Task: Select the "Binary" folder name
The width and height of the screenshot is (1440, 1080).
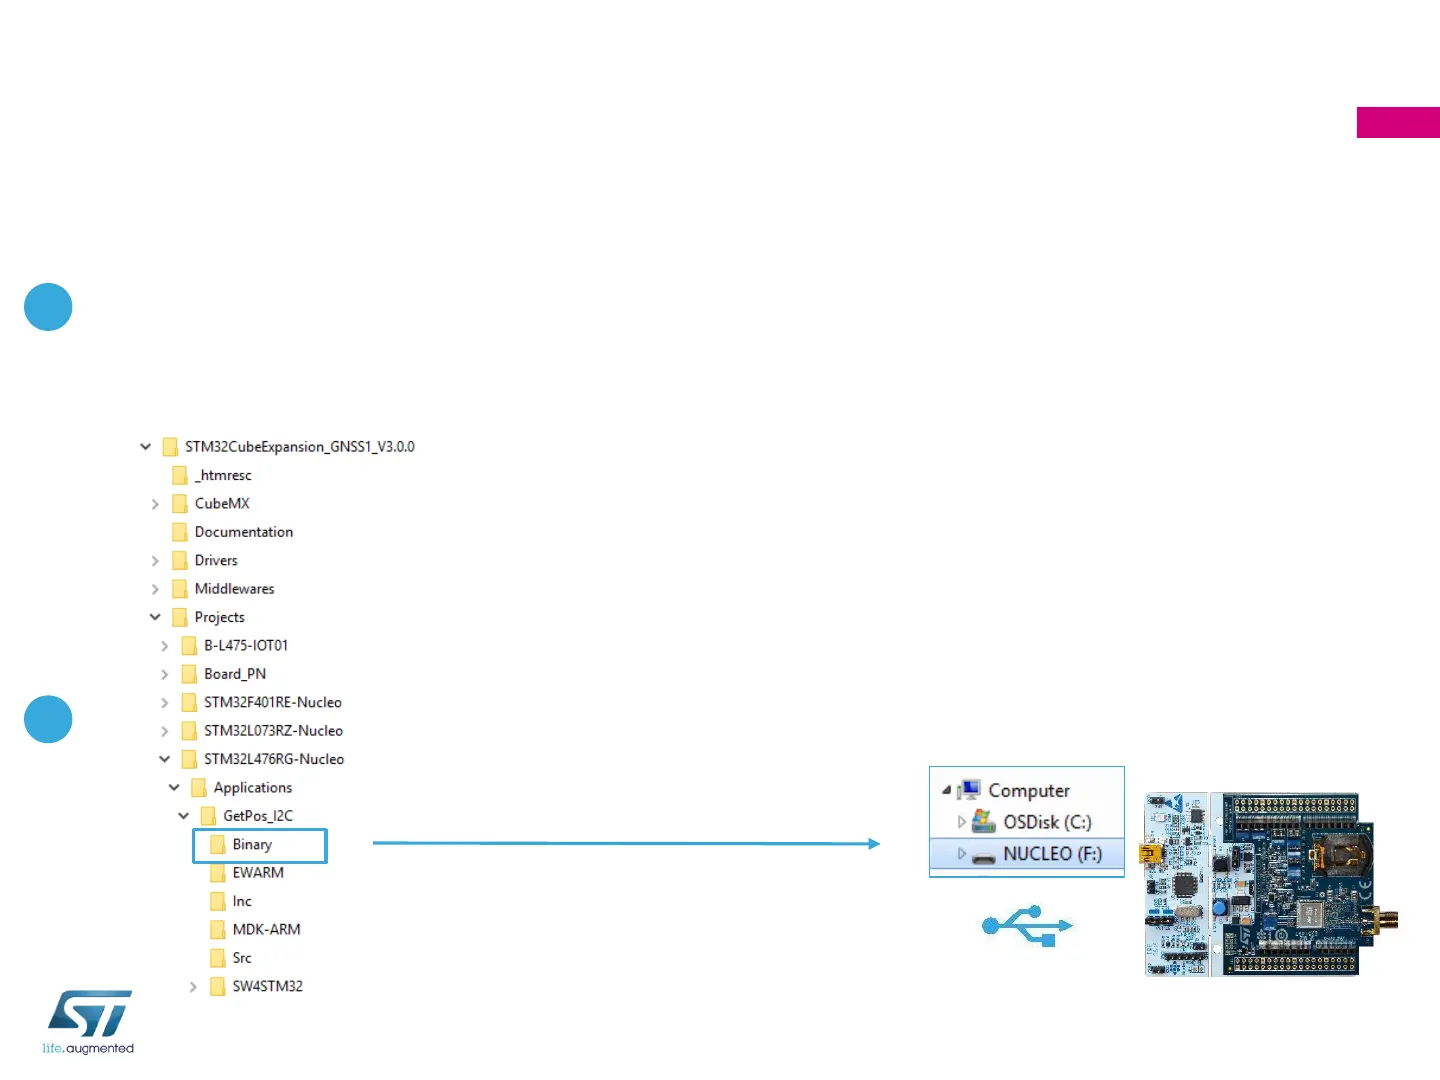Action: 252,845
